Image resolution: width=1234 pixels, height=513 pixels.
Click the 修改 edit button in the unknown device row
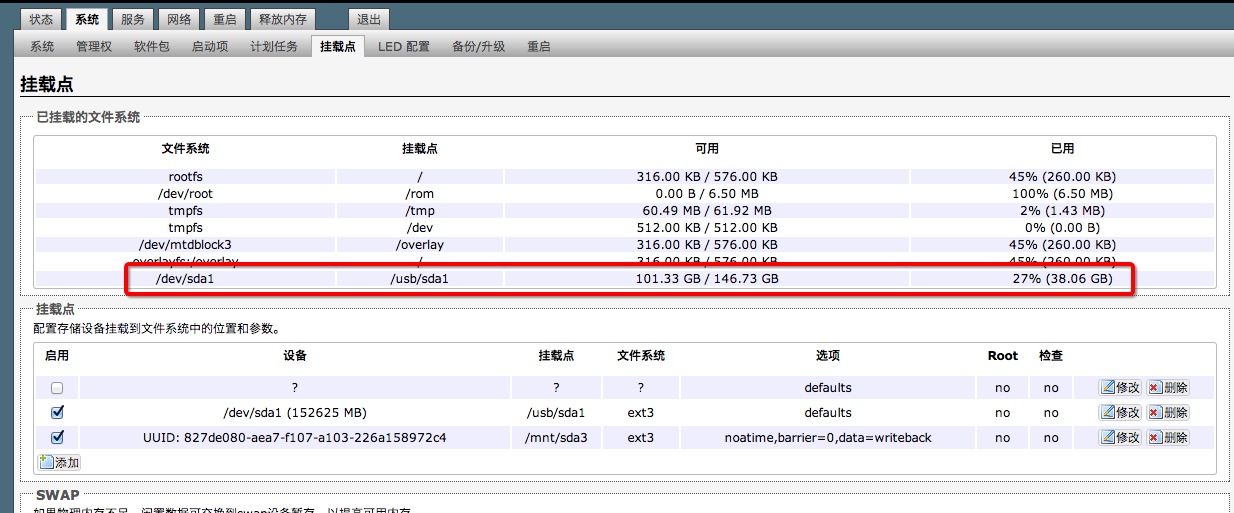1120,387
